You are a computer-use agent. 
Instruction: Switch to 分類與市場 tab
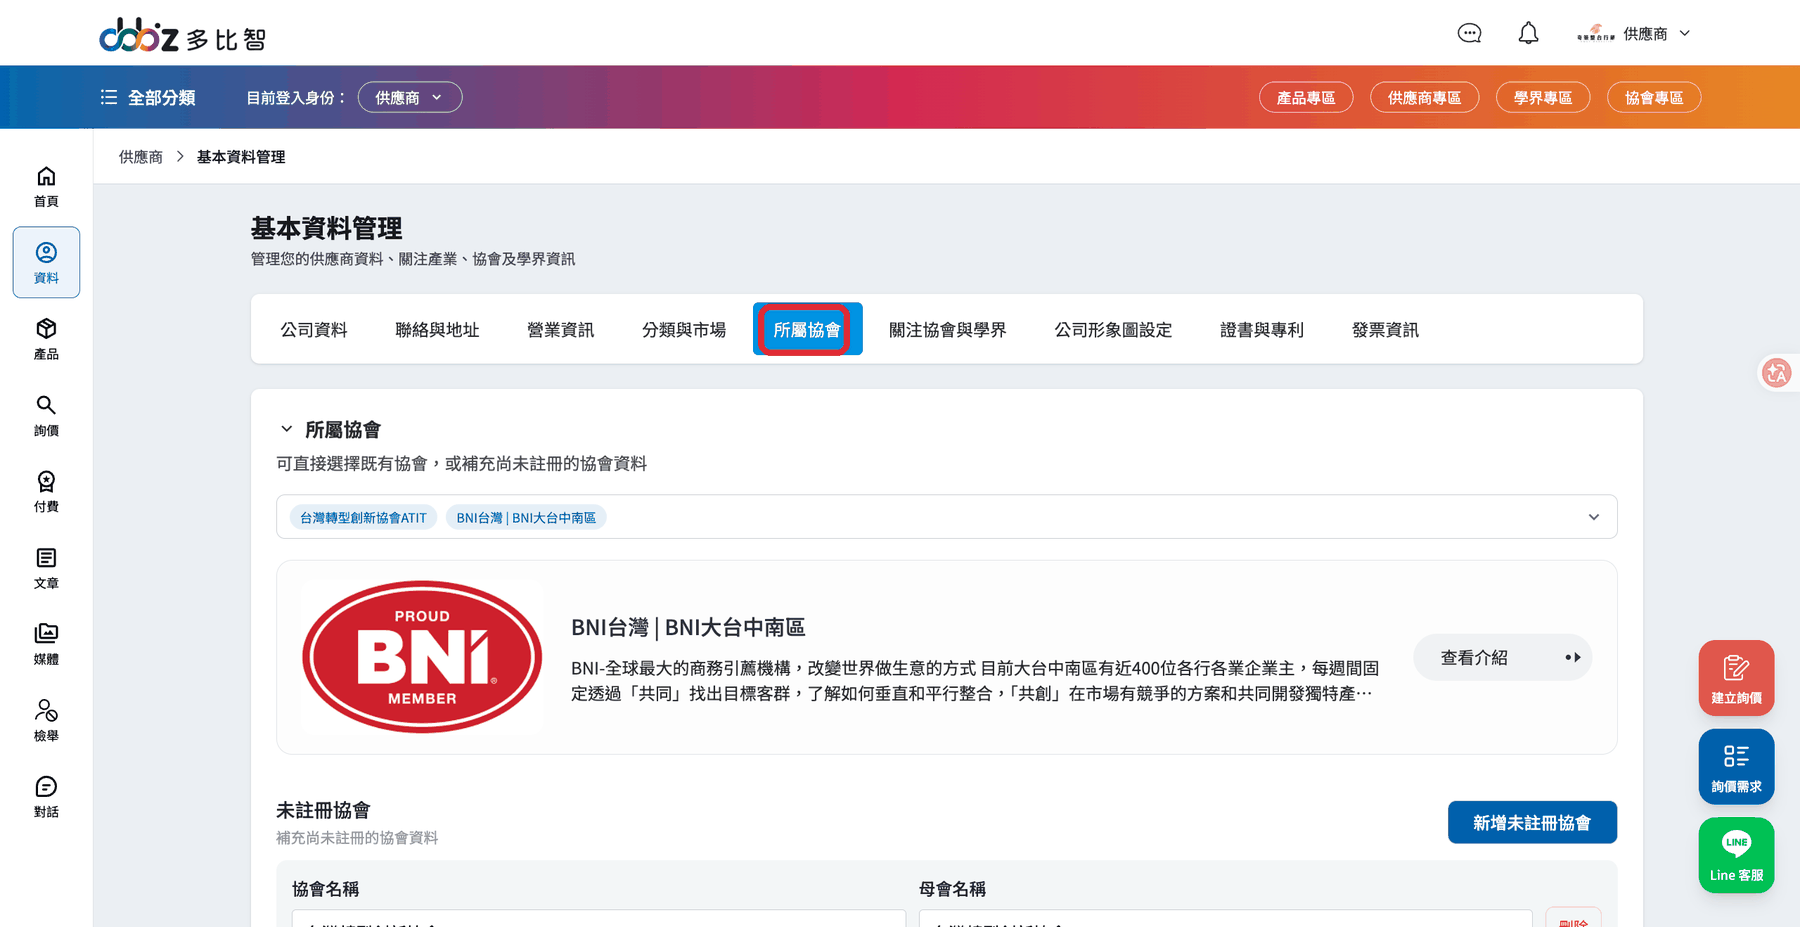684,329
